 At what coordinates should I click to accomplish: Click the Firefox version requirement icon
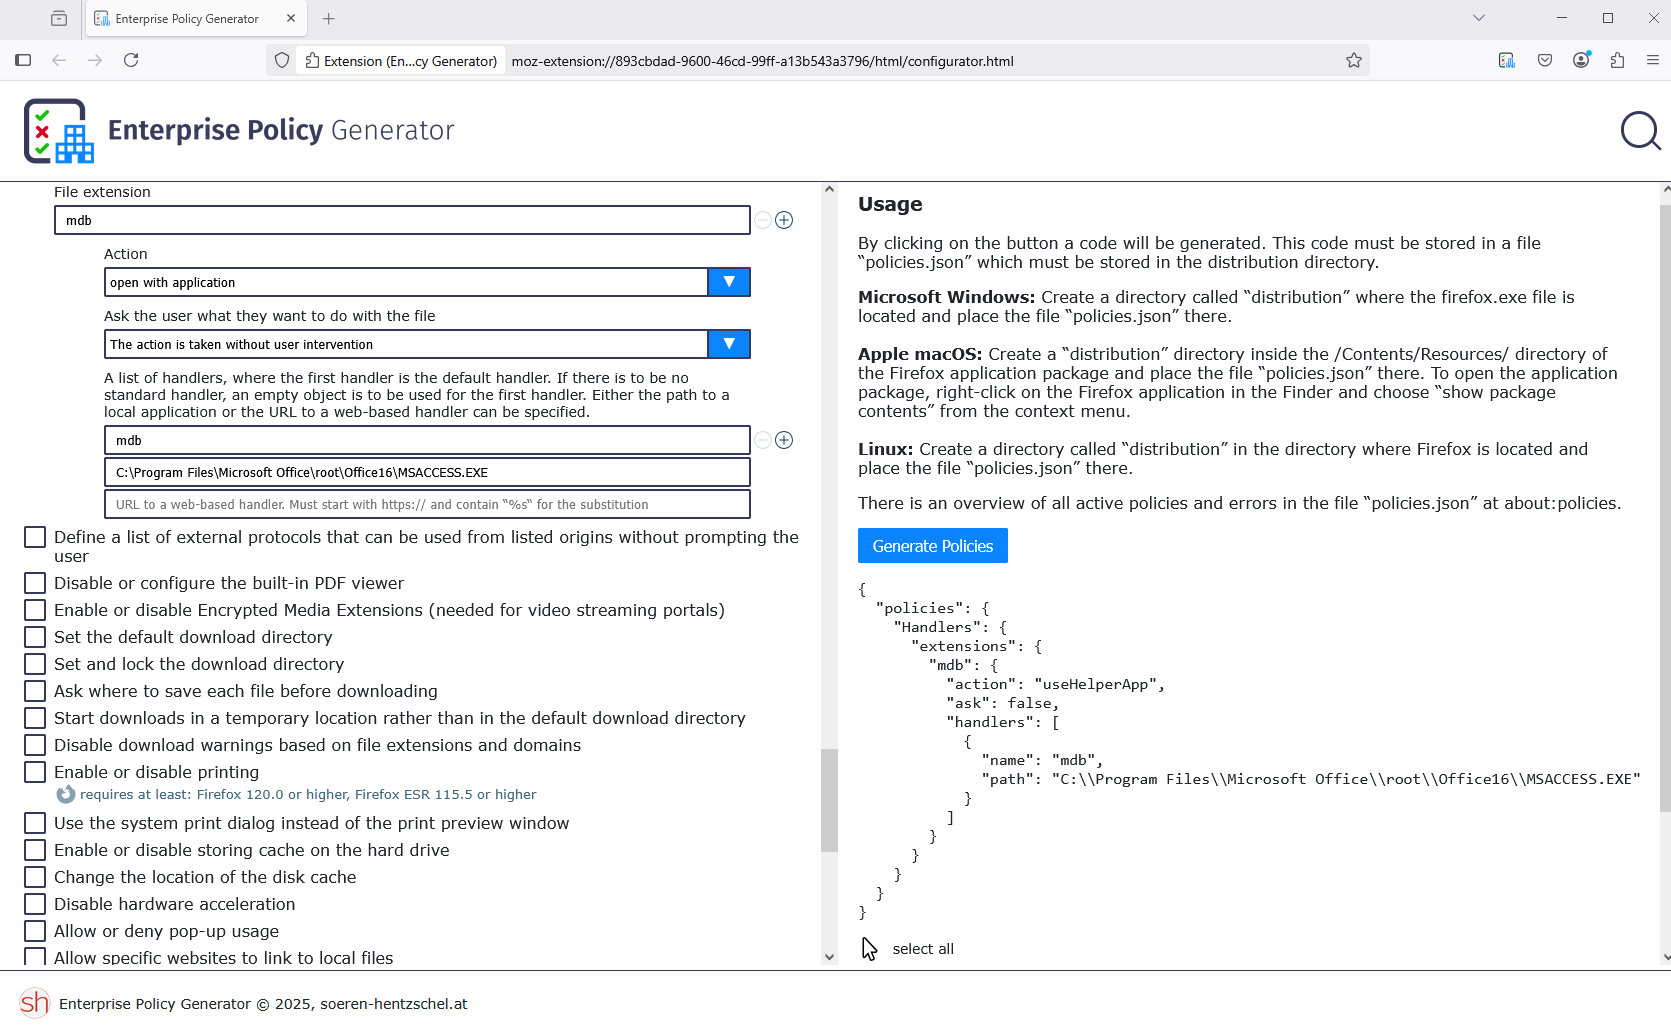(66, 794)
